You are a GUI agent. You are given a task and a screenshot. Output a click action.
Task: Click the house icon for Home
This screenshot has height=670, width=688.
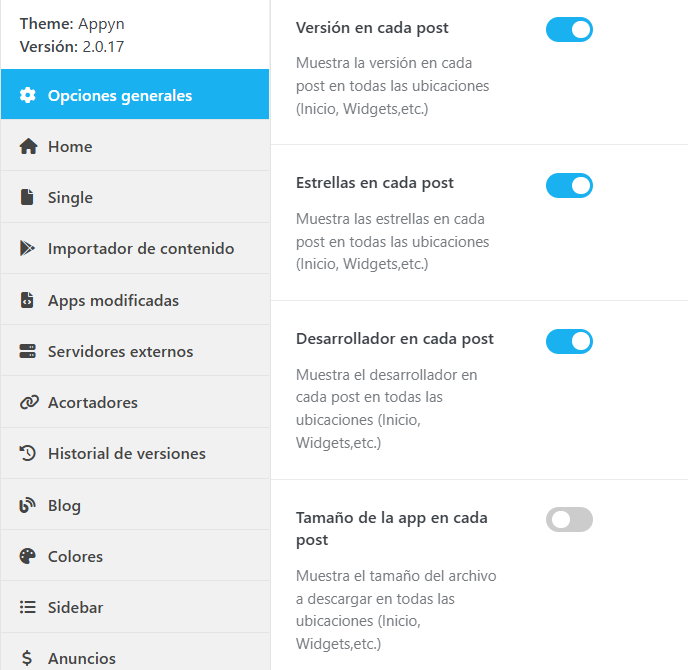(x=28, y=147)
